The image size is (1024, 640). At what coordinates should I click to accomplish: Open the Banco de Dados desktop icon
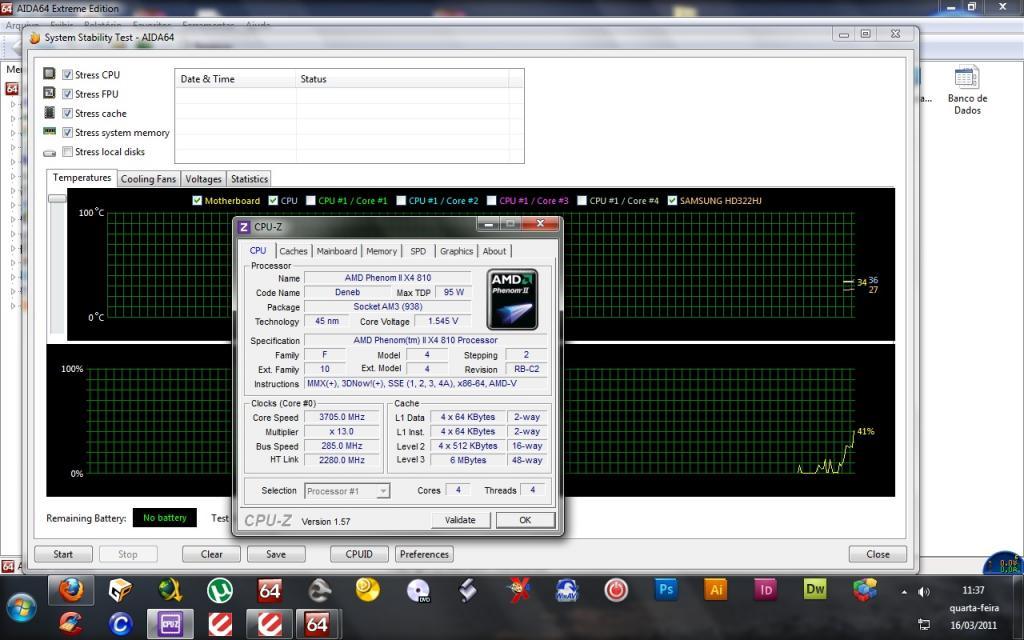click(x=967, y=90)
